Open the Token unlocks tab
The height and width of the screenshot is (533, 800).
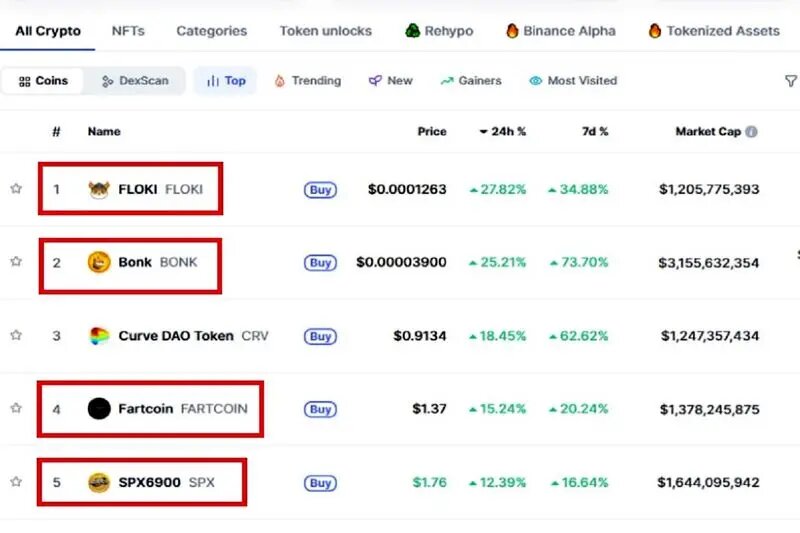(325, 31)
